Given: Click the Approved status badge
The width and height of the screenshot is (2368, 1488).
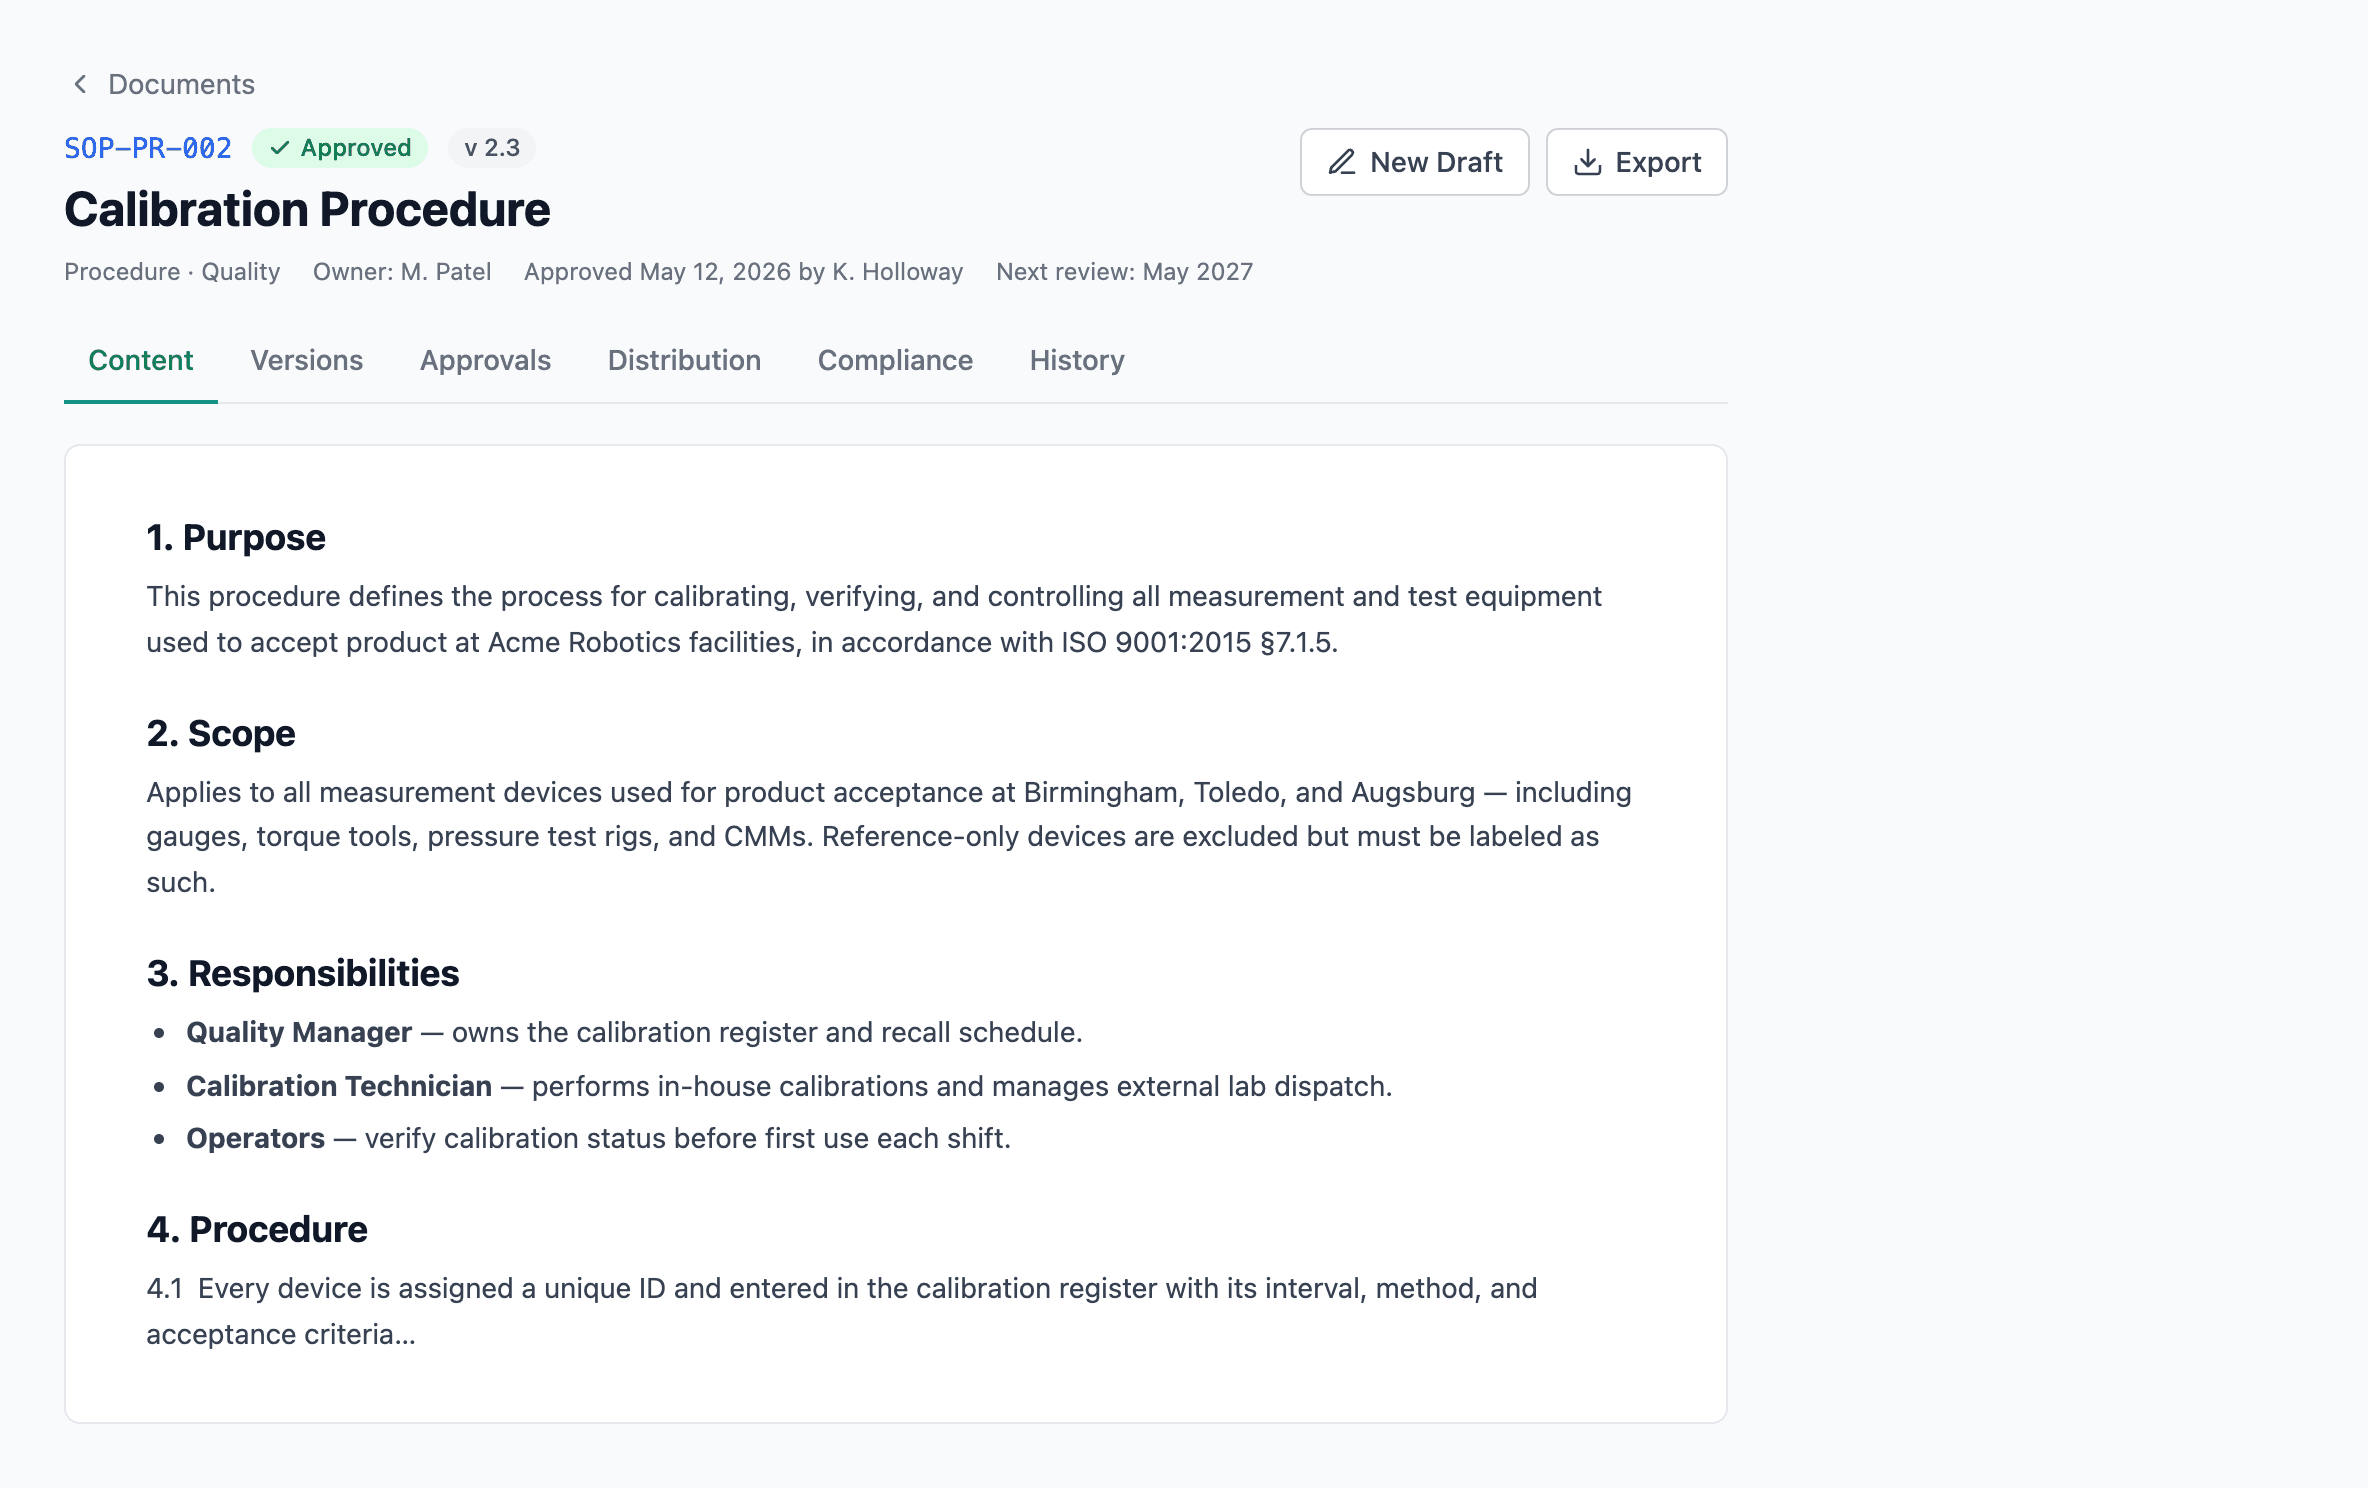Looking at the screenshot, I should (340, 148).
